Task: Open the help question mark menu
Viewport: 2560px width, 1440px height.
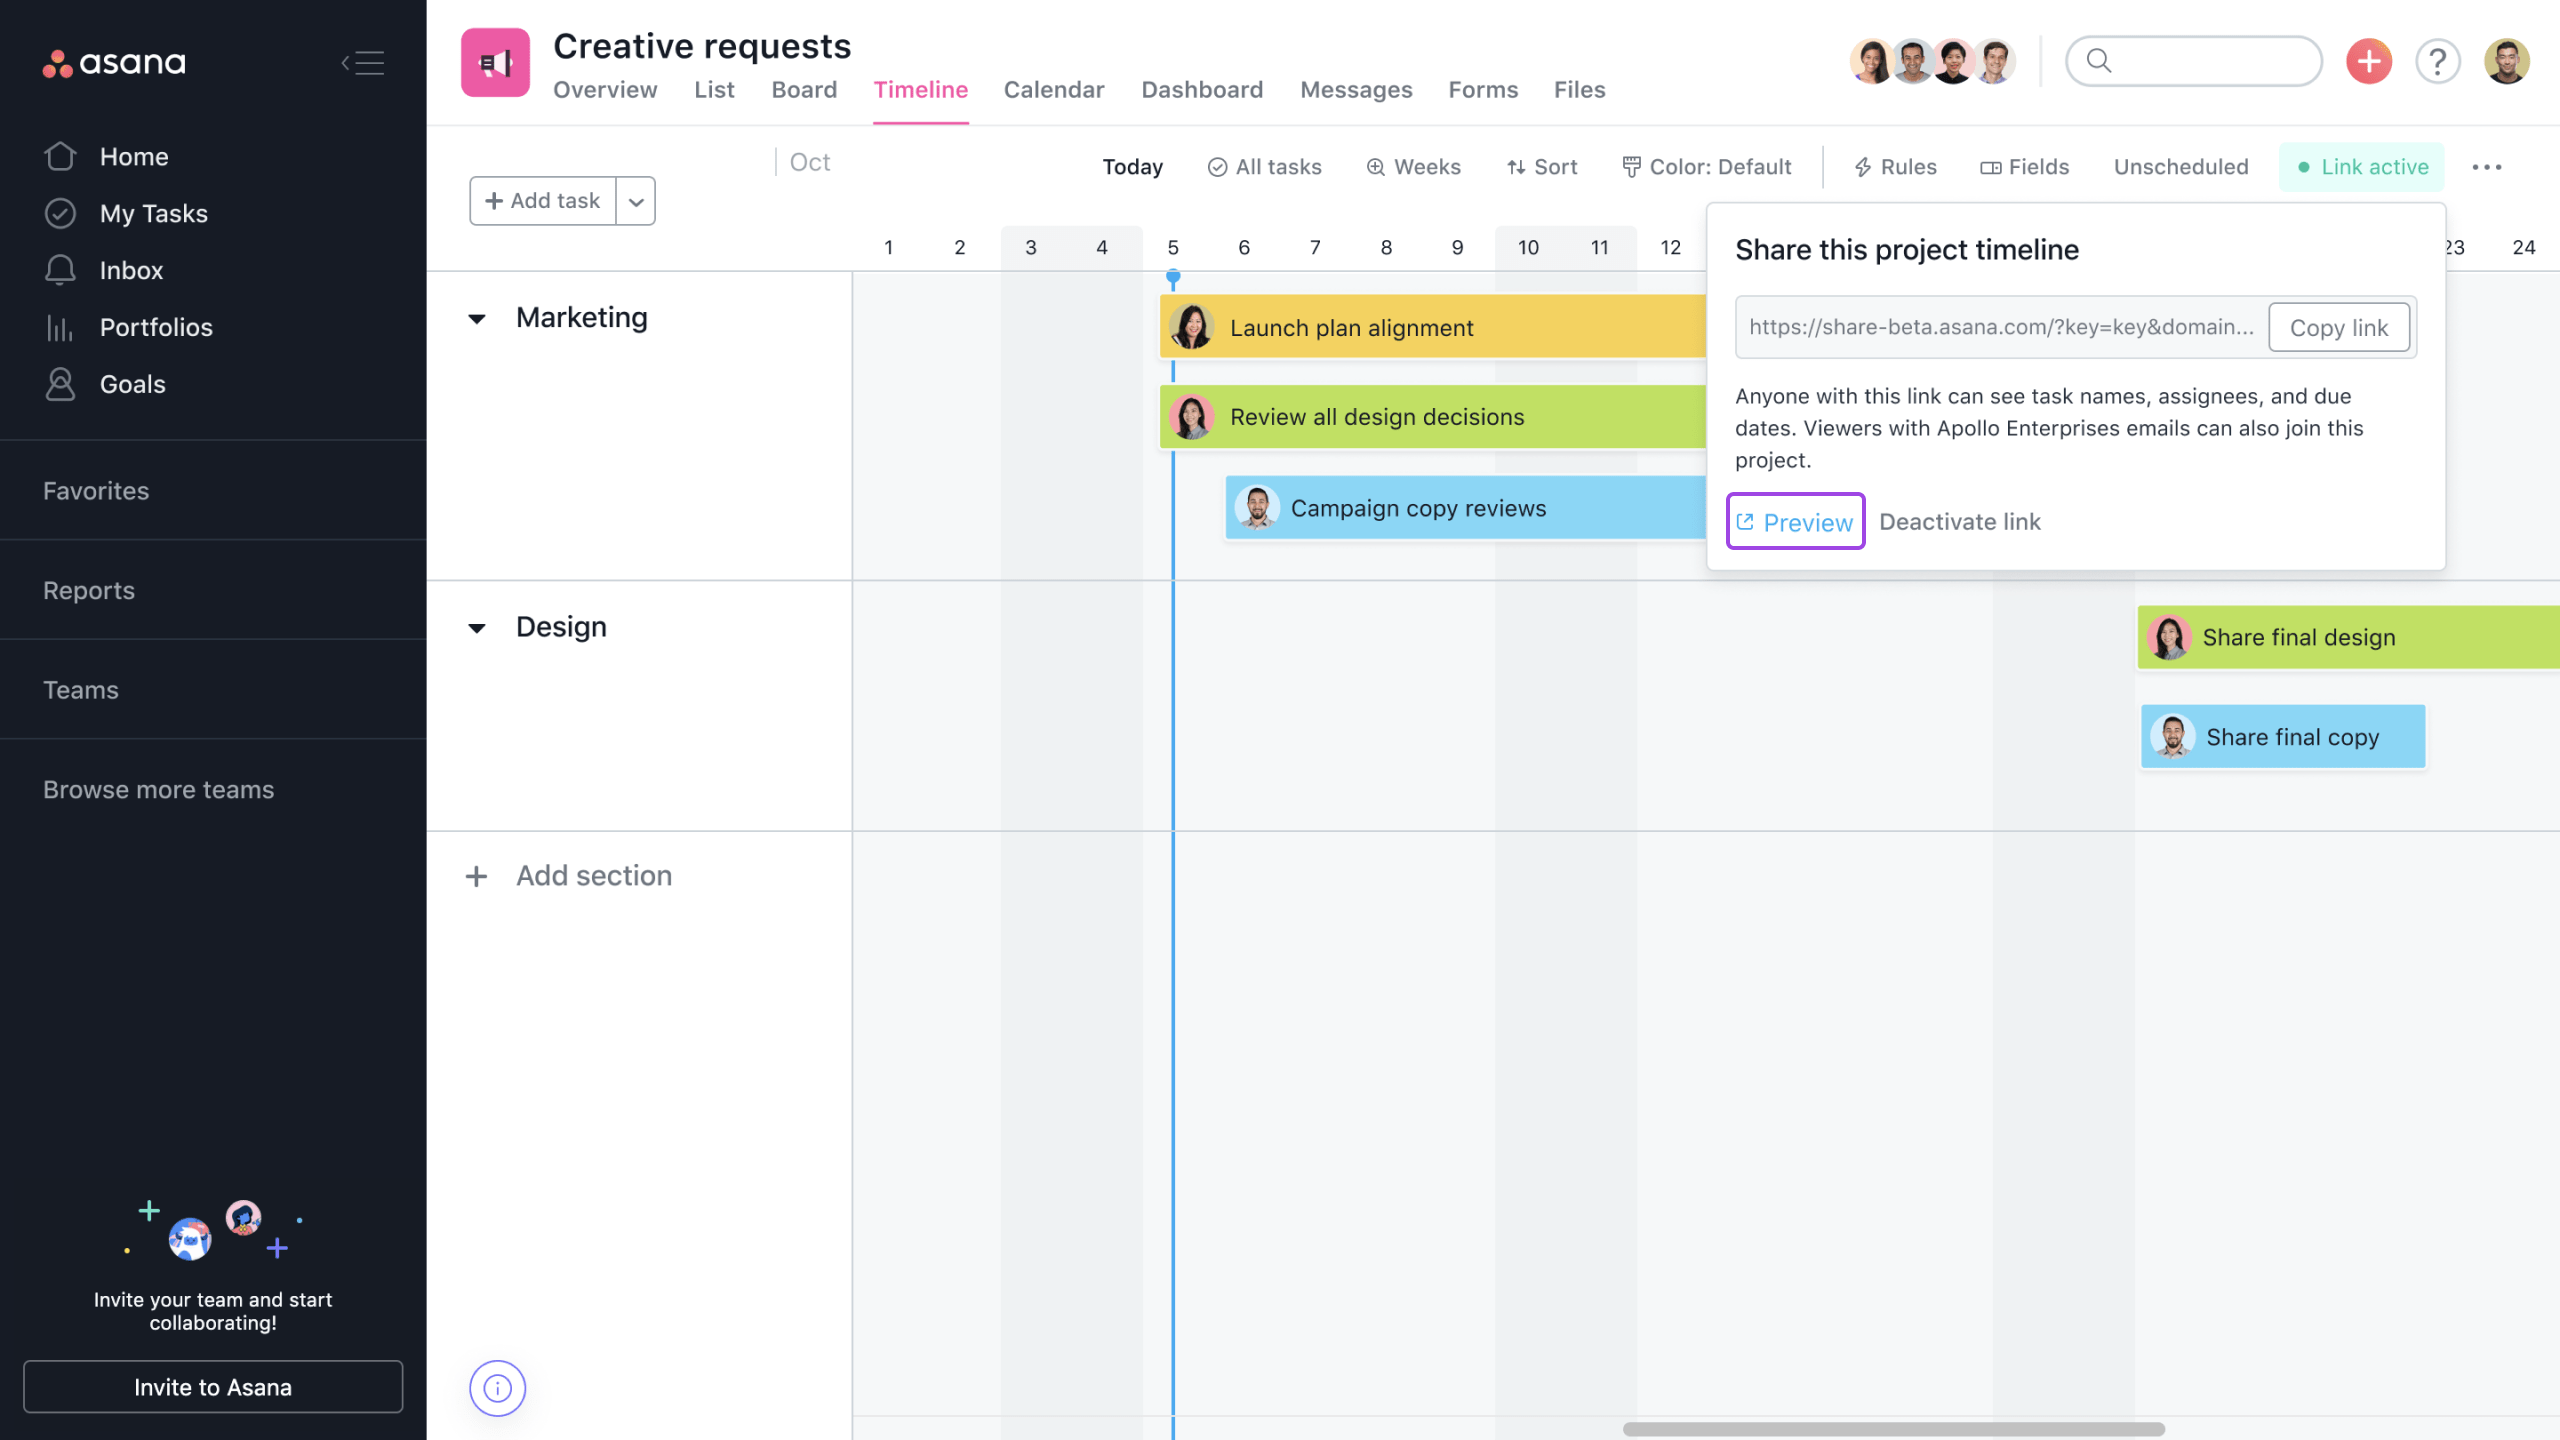Action: tap(2438, 62)
